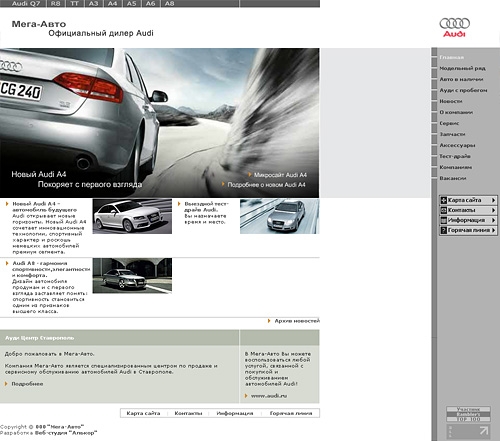Open О компании menu item

click(x=456, y=112)
